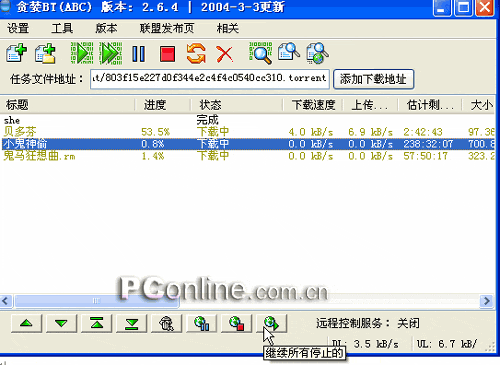
Task: Click the 添加下载地址 button
Action: click(373, 79)
